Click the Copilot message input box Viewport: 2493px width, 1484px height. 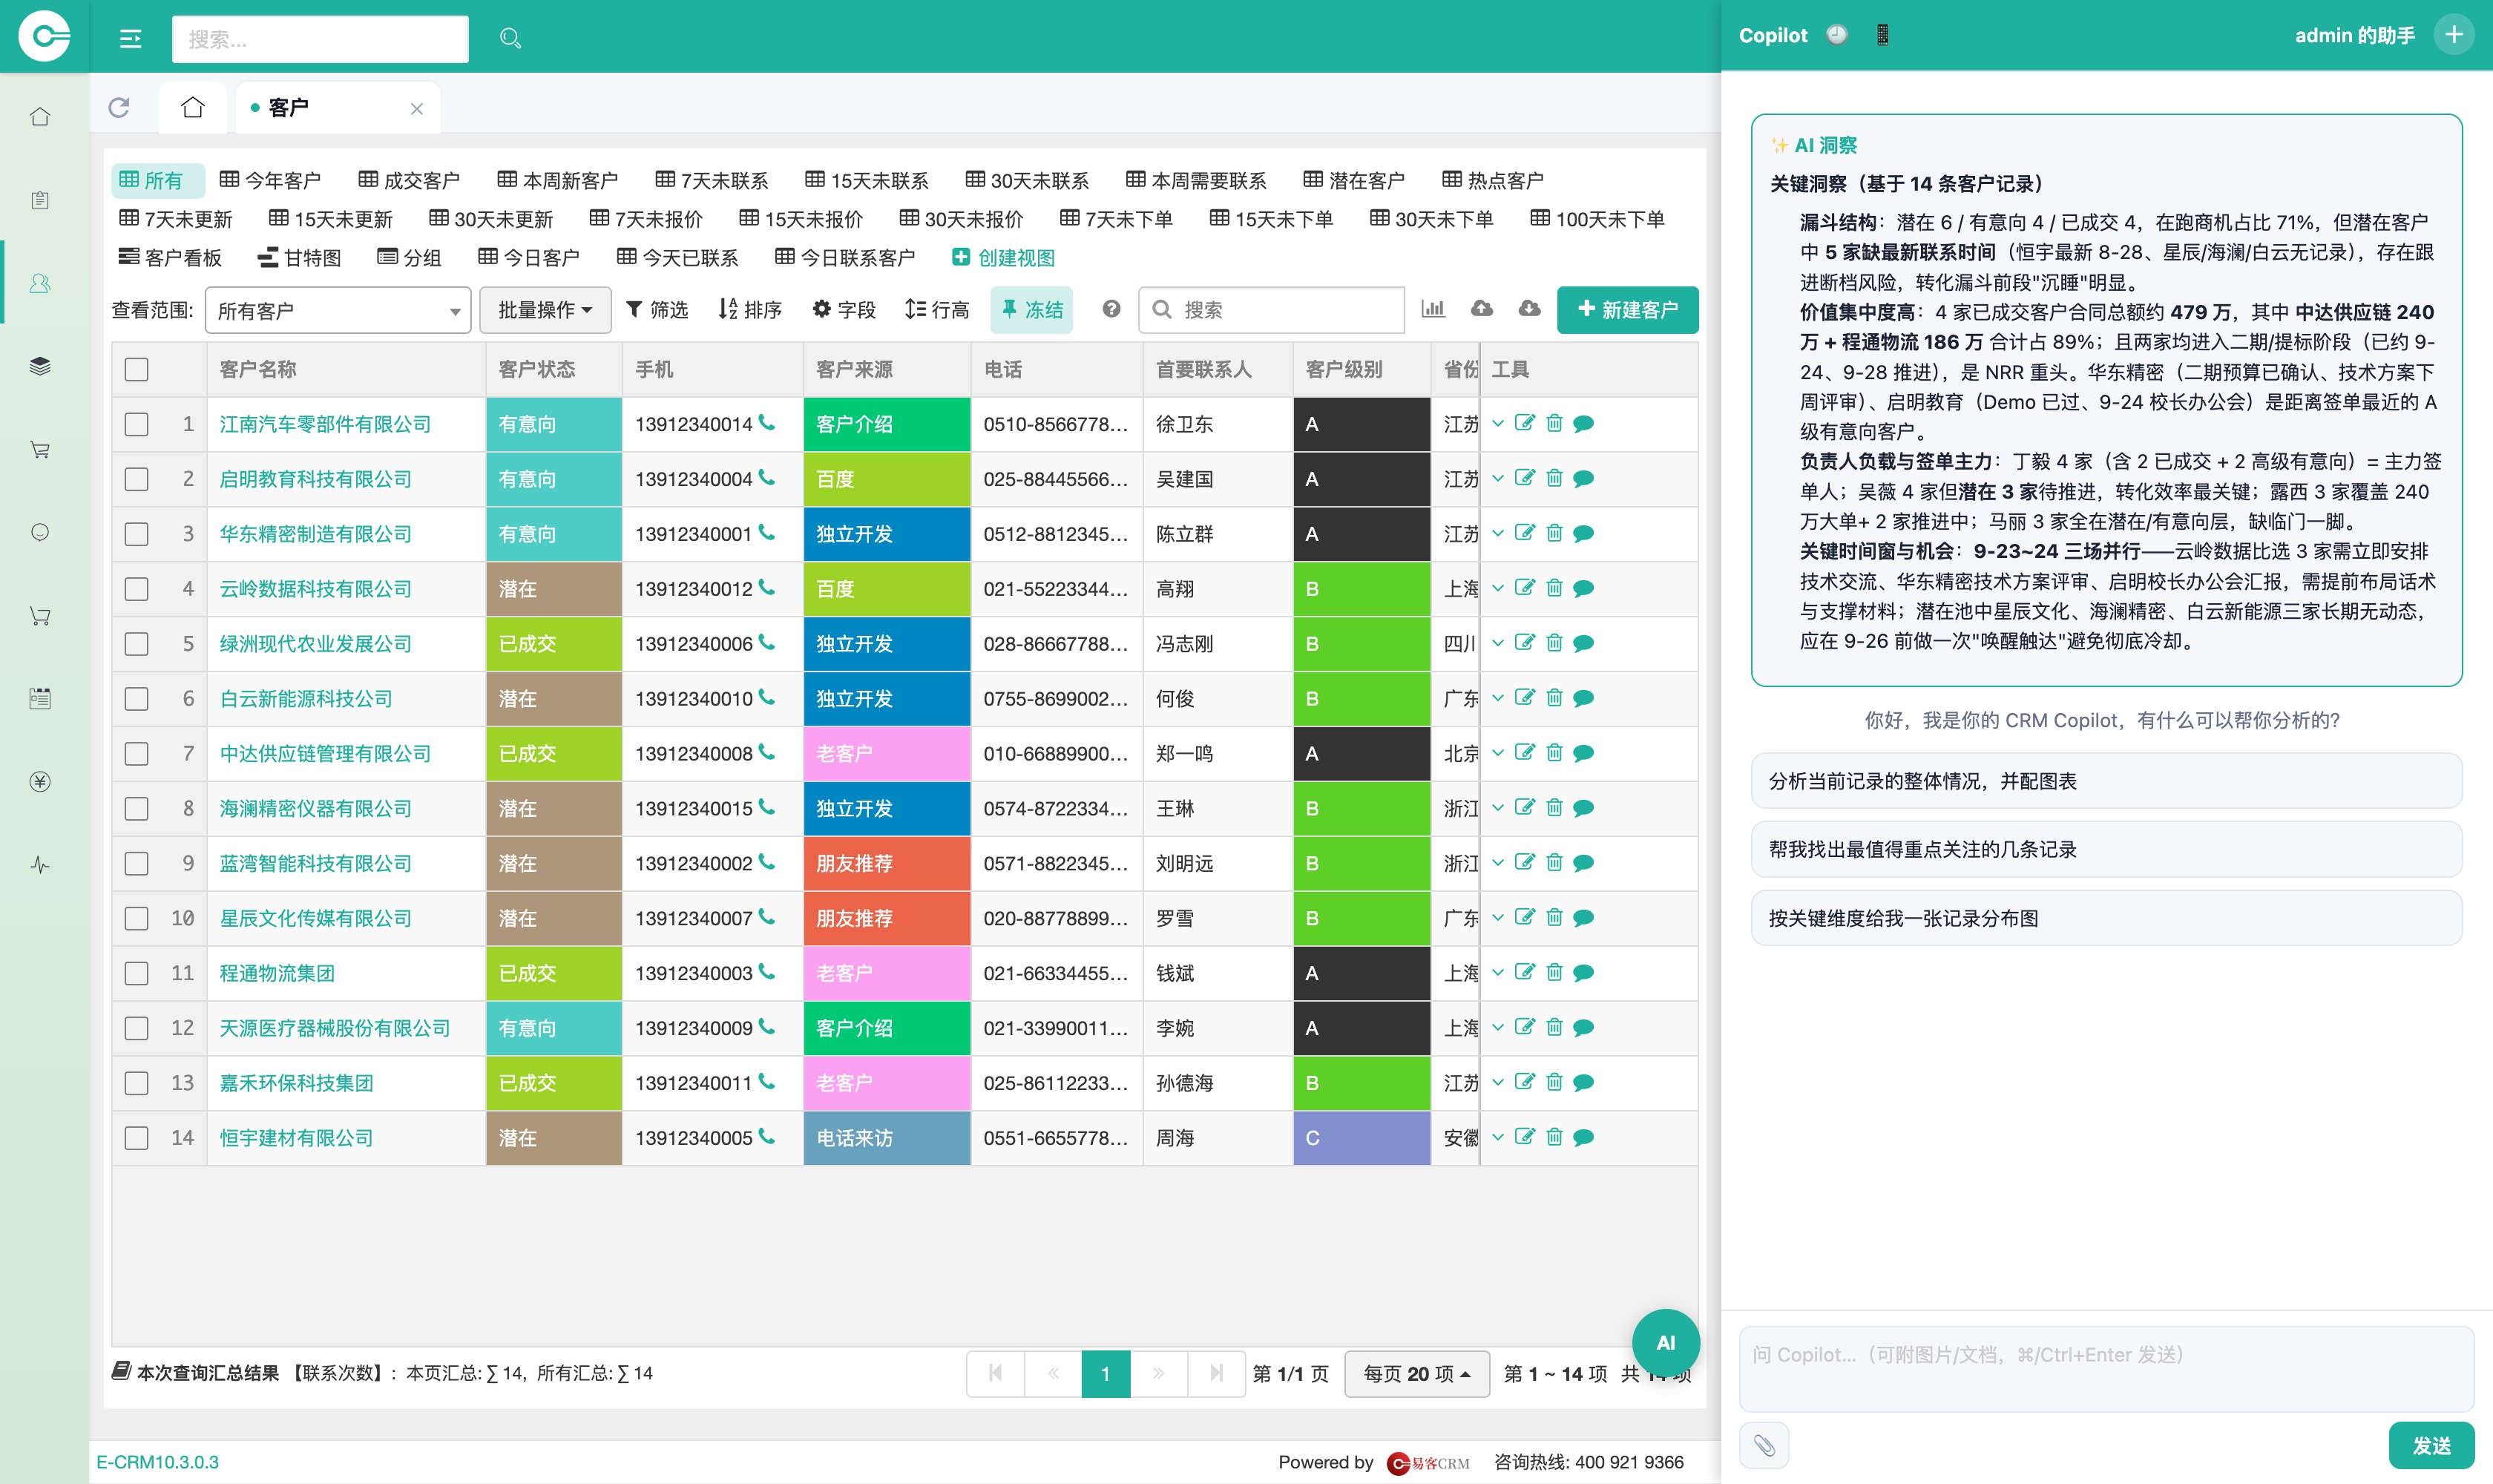2106,1369
